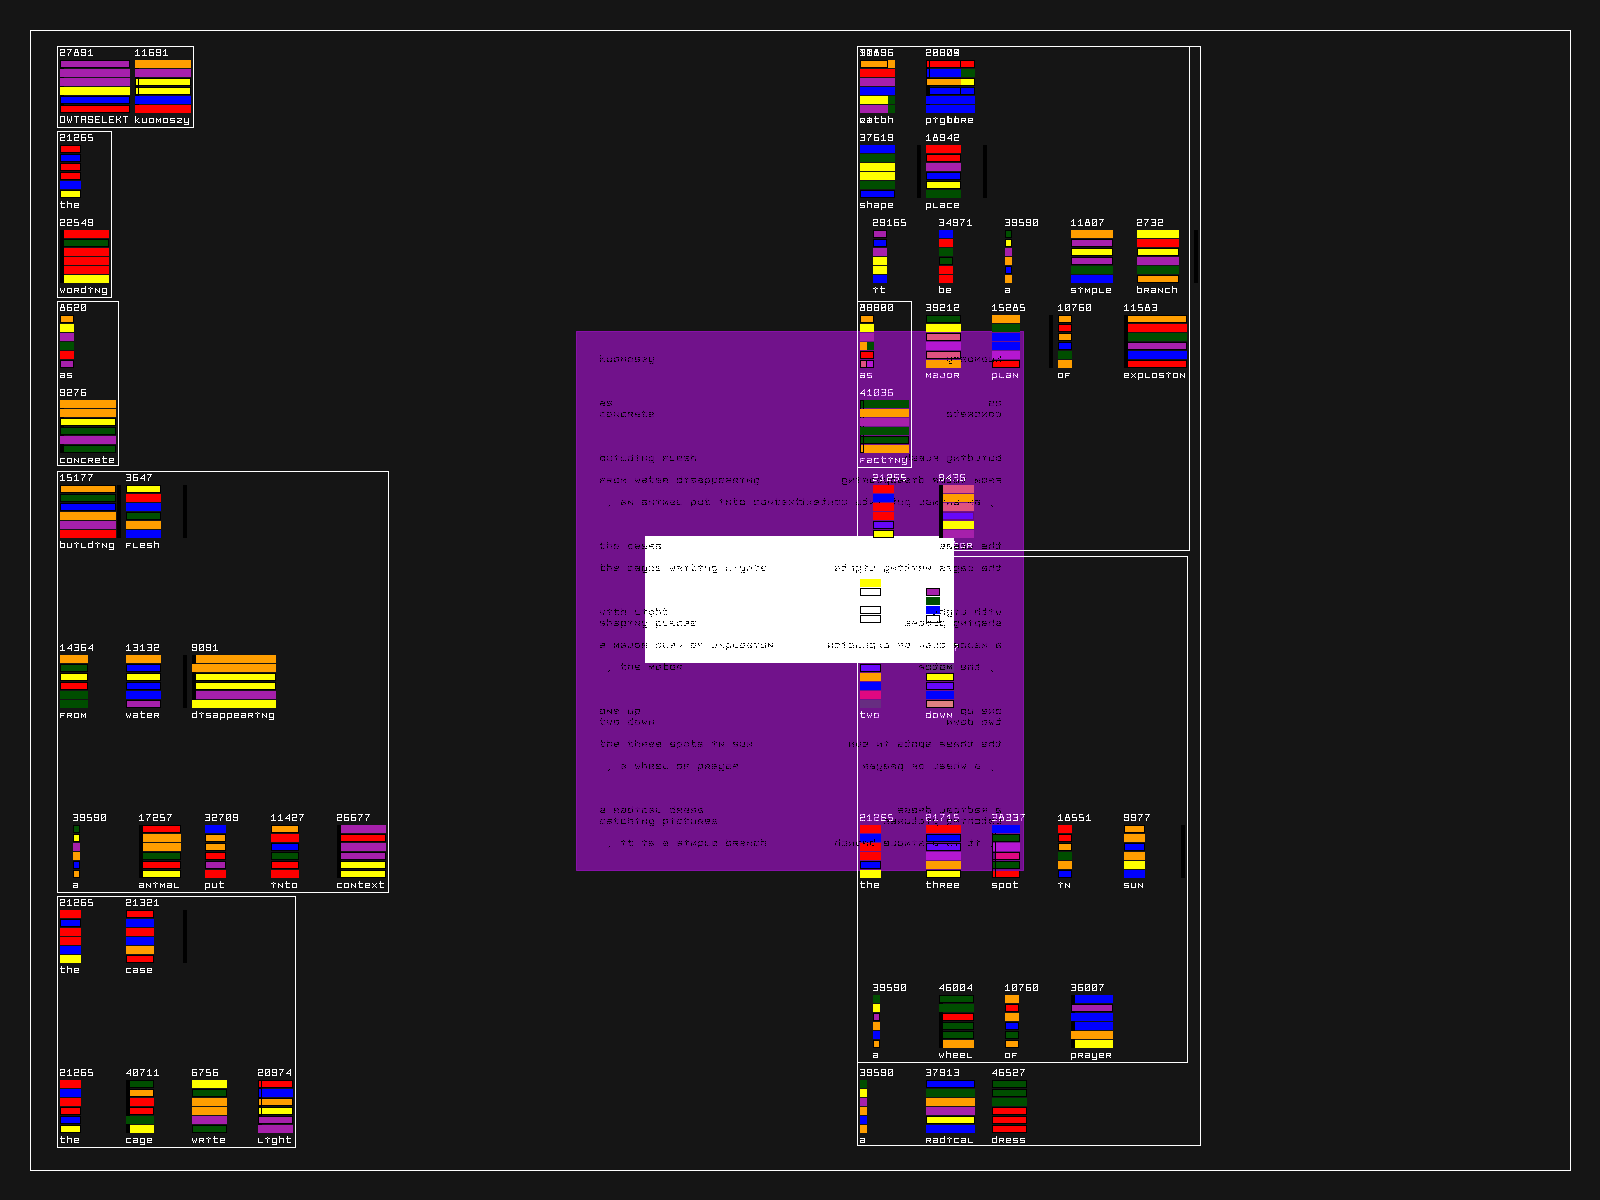Click the token number 22549
This screenshot has height=1200, width=1600.
coord(76,223)
